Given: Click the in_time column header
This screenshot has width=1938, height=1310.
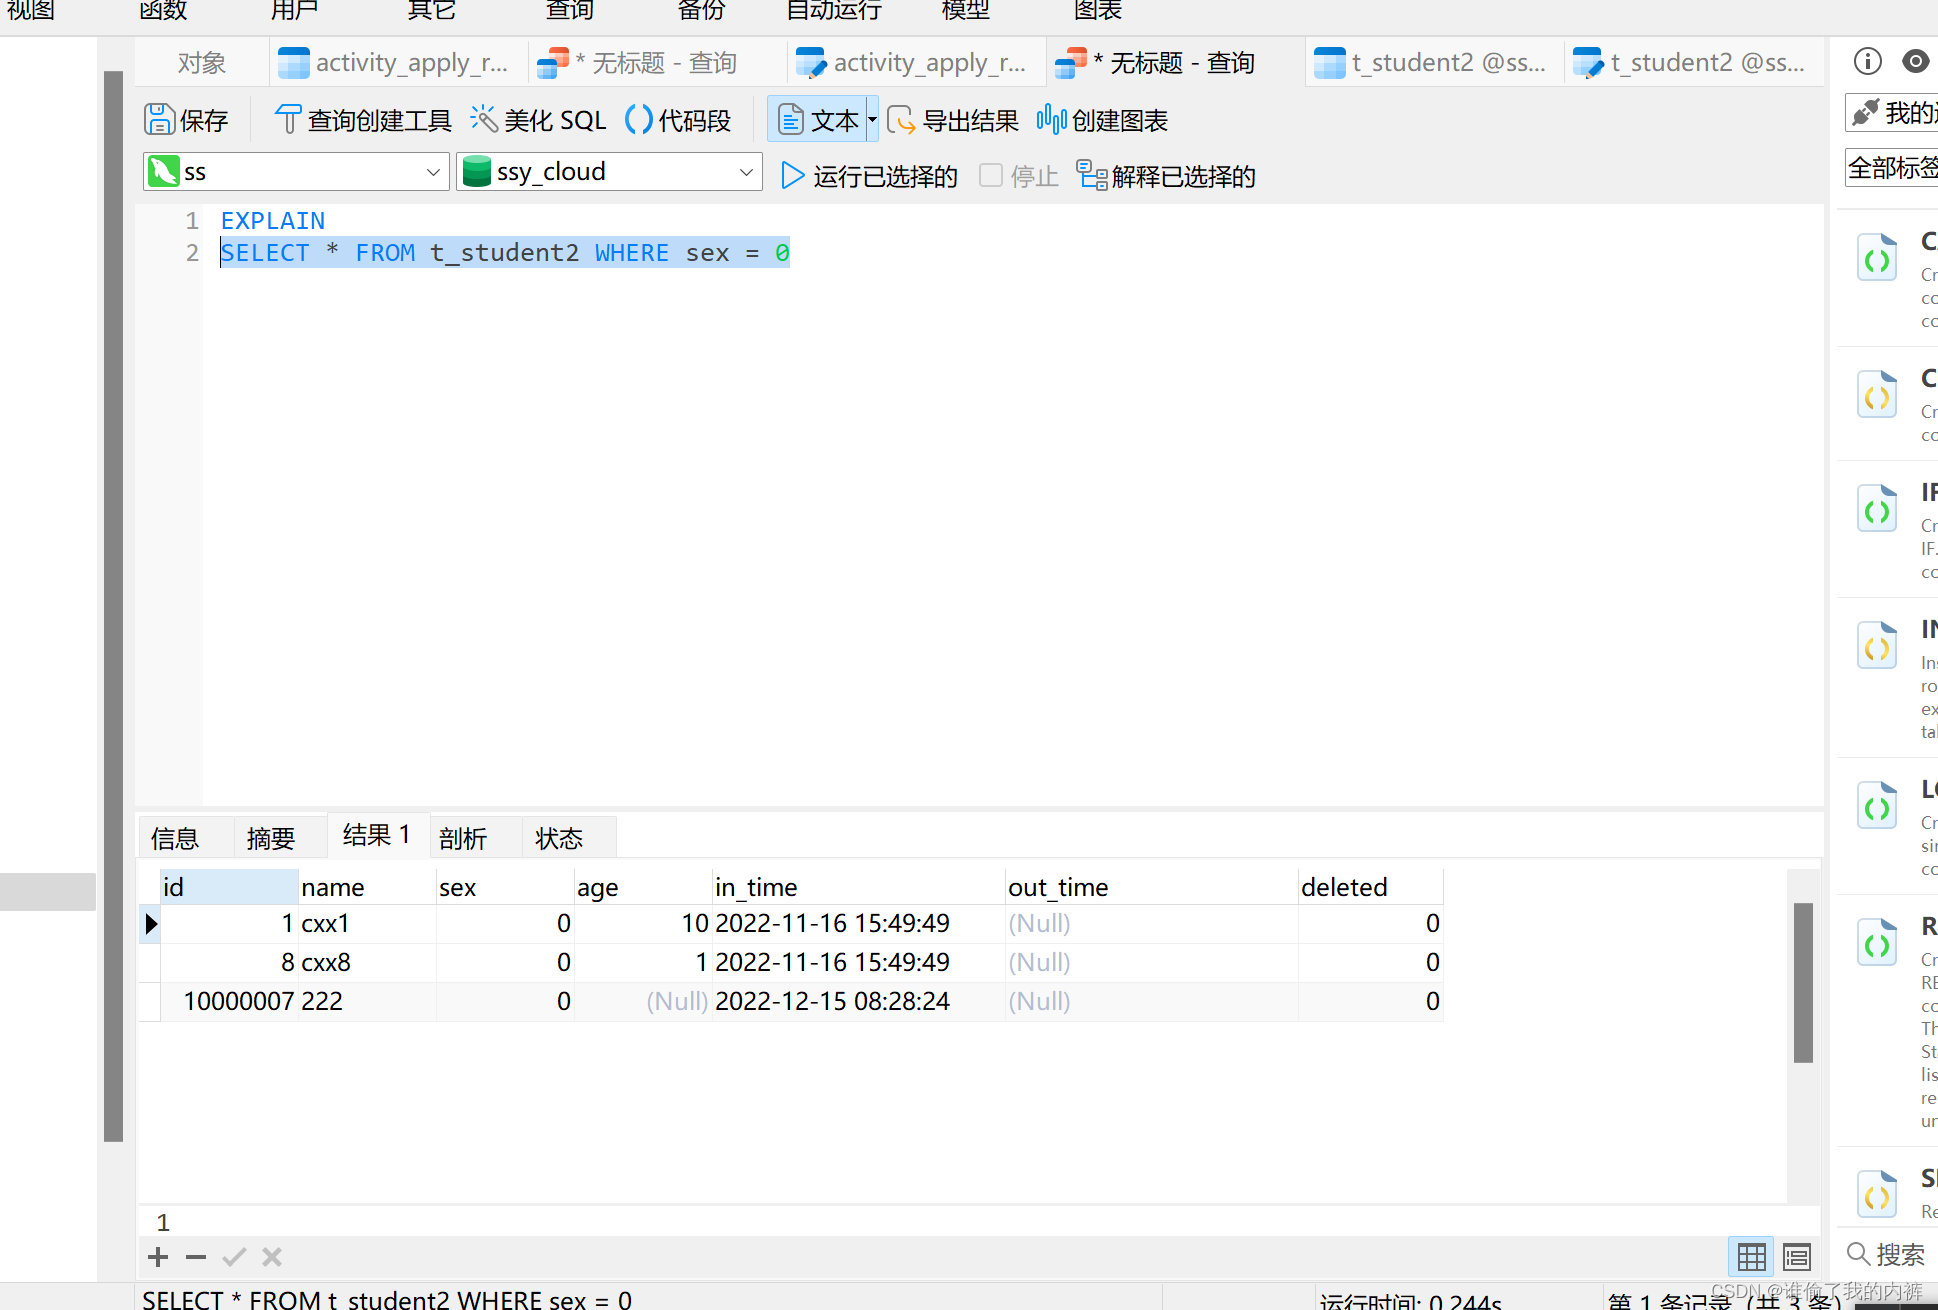Looking at the screenshot, I should point(858,887).
